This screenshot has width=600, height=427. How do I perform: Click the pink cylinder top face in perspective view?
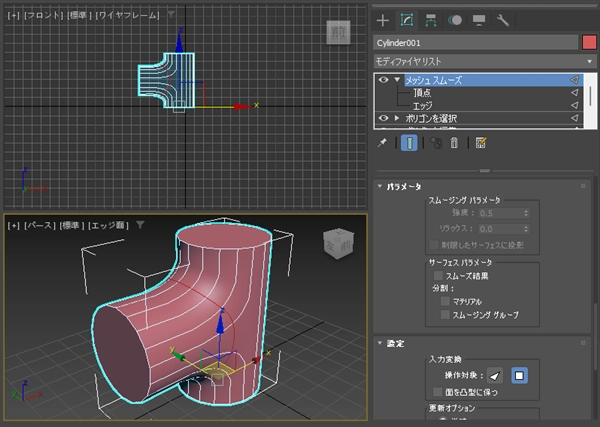224,236
